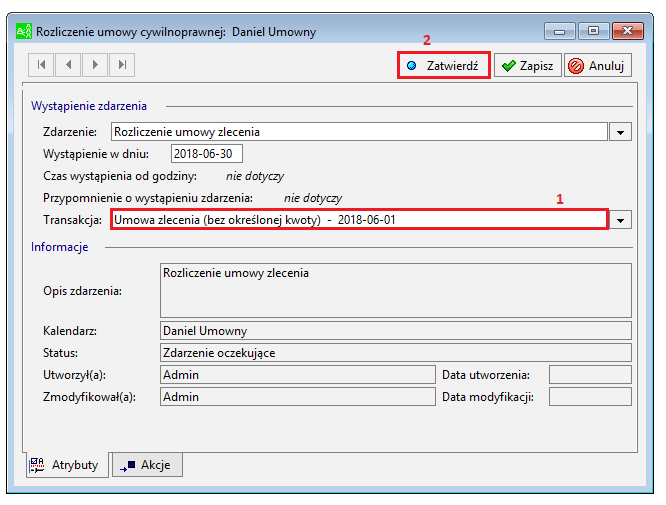The width and height of the screenshot is (666, 505).
Task: Open the Transakcja combo box field
Action: point(359,220)
